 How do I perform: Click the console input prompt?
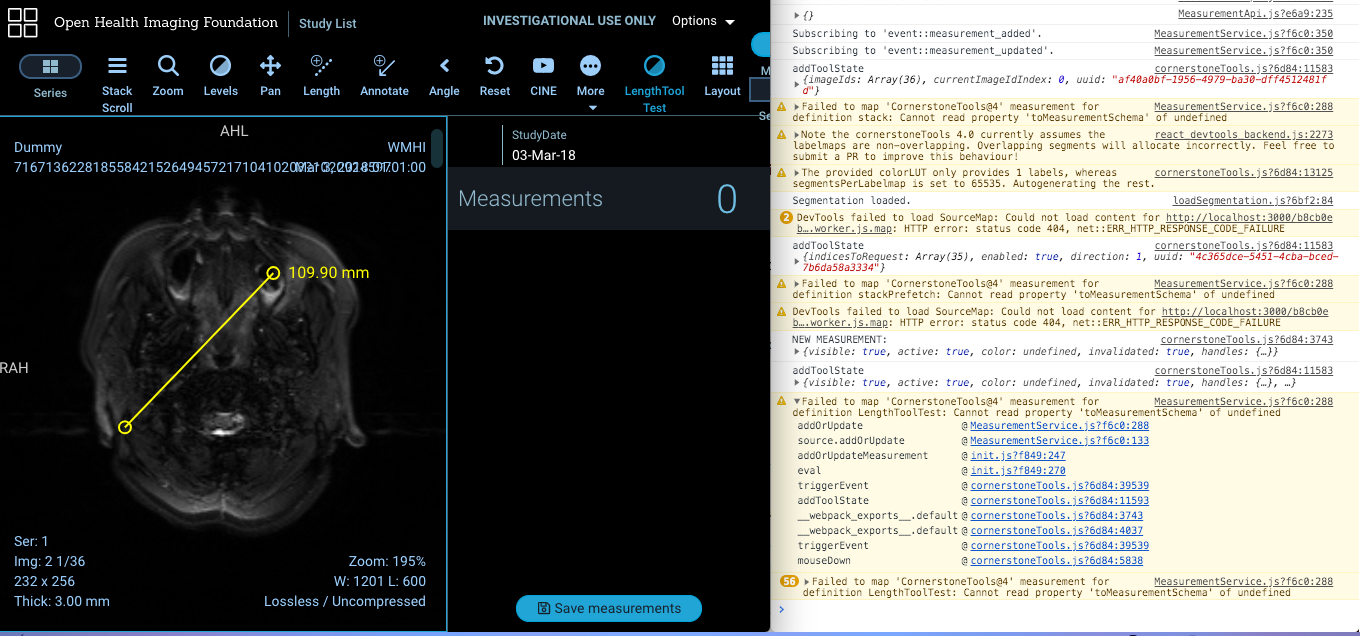[1070, 609]
